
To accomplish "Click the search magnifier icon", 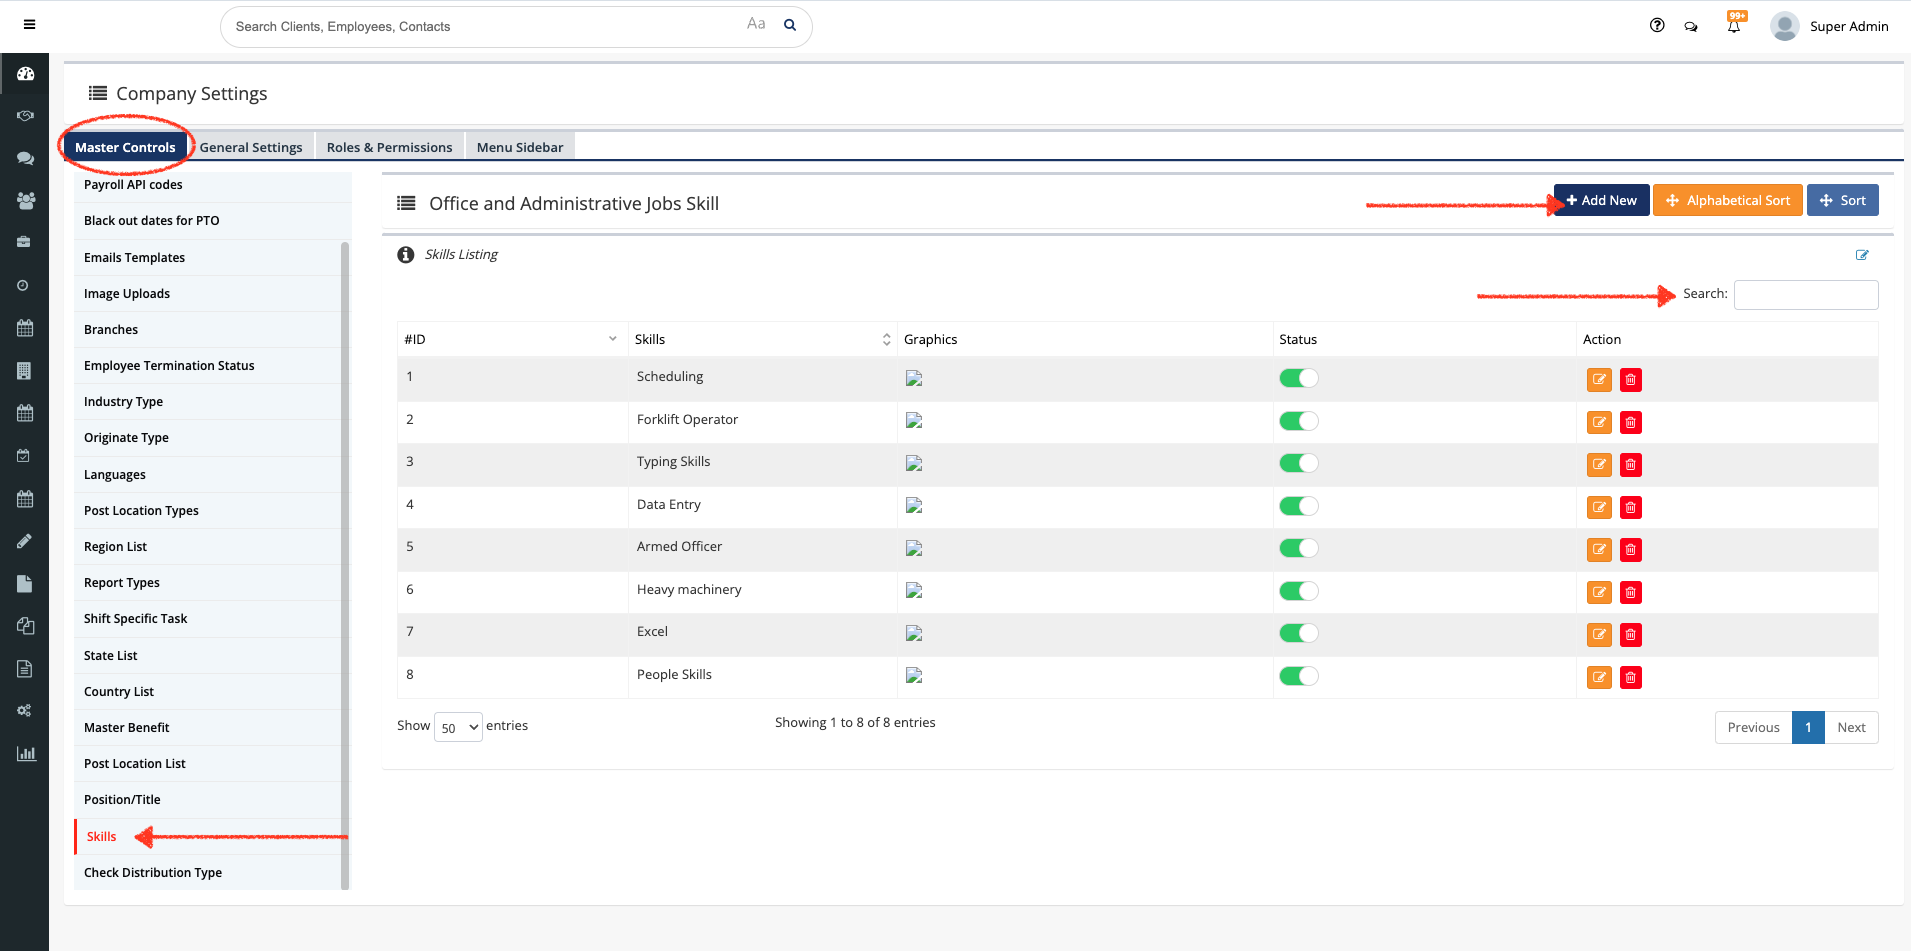I will pyautogui.click(x=790, y=25).
